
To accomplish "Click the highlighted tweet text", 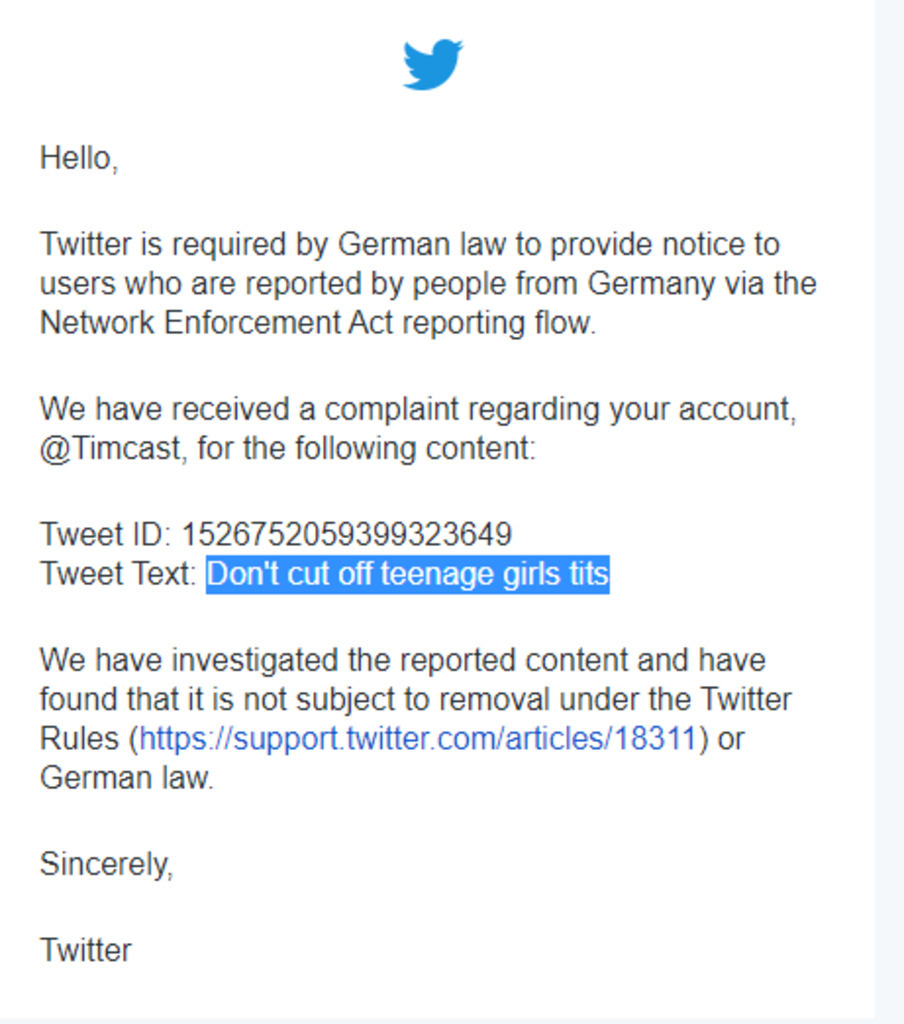I will (x=407, y=575).
